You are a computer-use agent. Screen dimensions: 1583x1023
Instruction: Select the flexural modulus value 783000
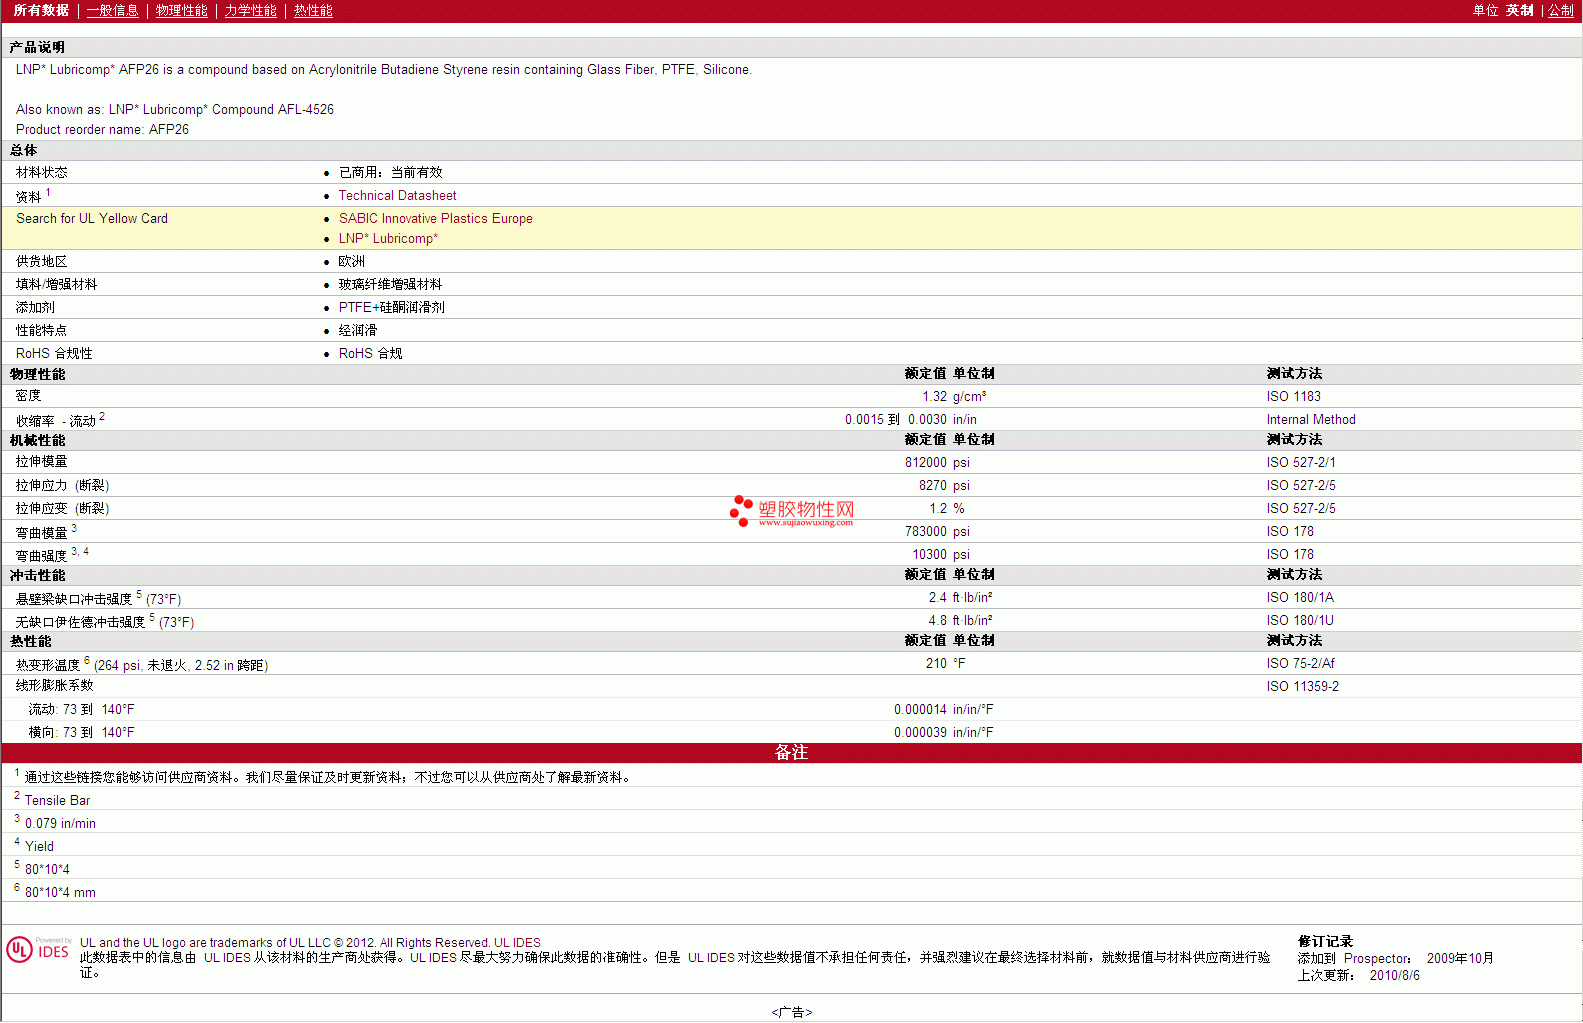pos(926,532)
